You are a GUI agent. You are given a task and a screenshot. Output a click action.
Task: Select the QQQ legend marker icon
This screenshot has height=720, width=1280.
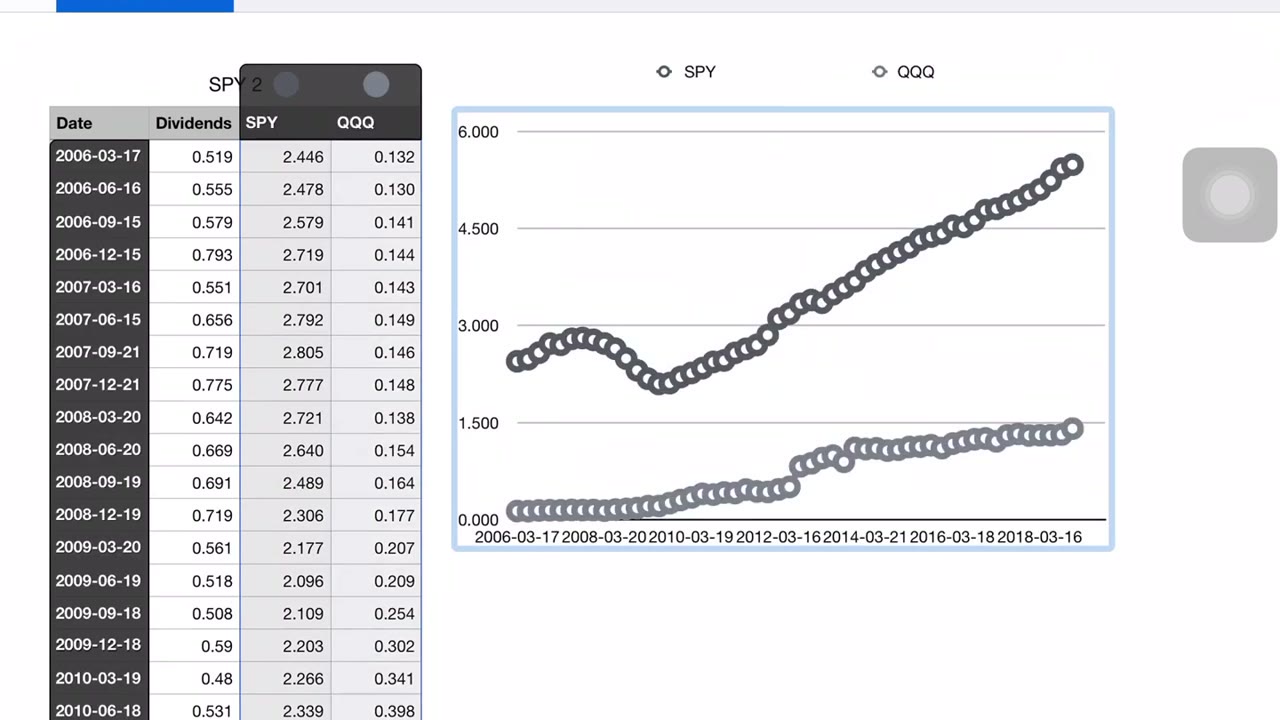tap(879, 71)
